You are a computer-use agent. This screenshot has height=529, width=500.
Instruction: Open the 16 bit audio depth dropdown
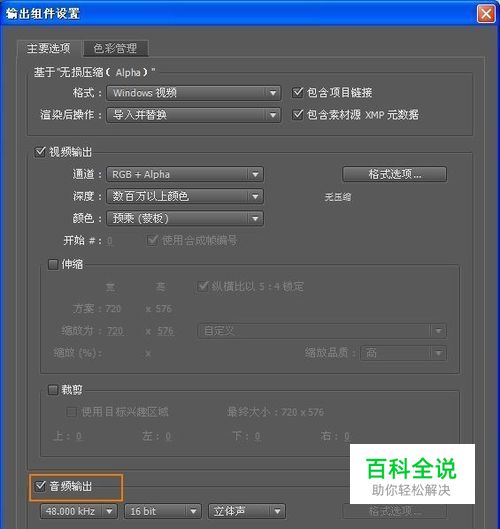pyautogui.click(x=163, y=511)
